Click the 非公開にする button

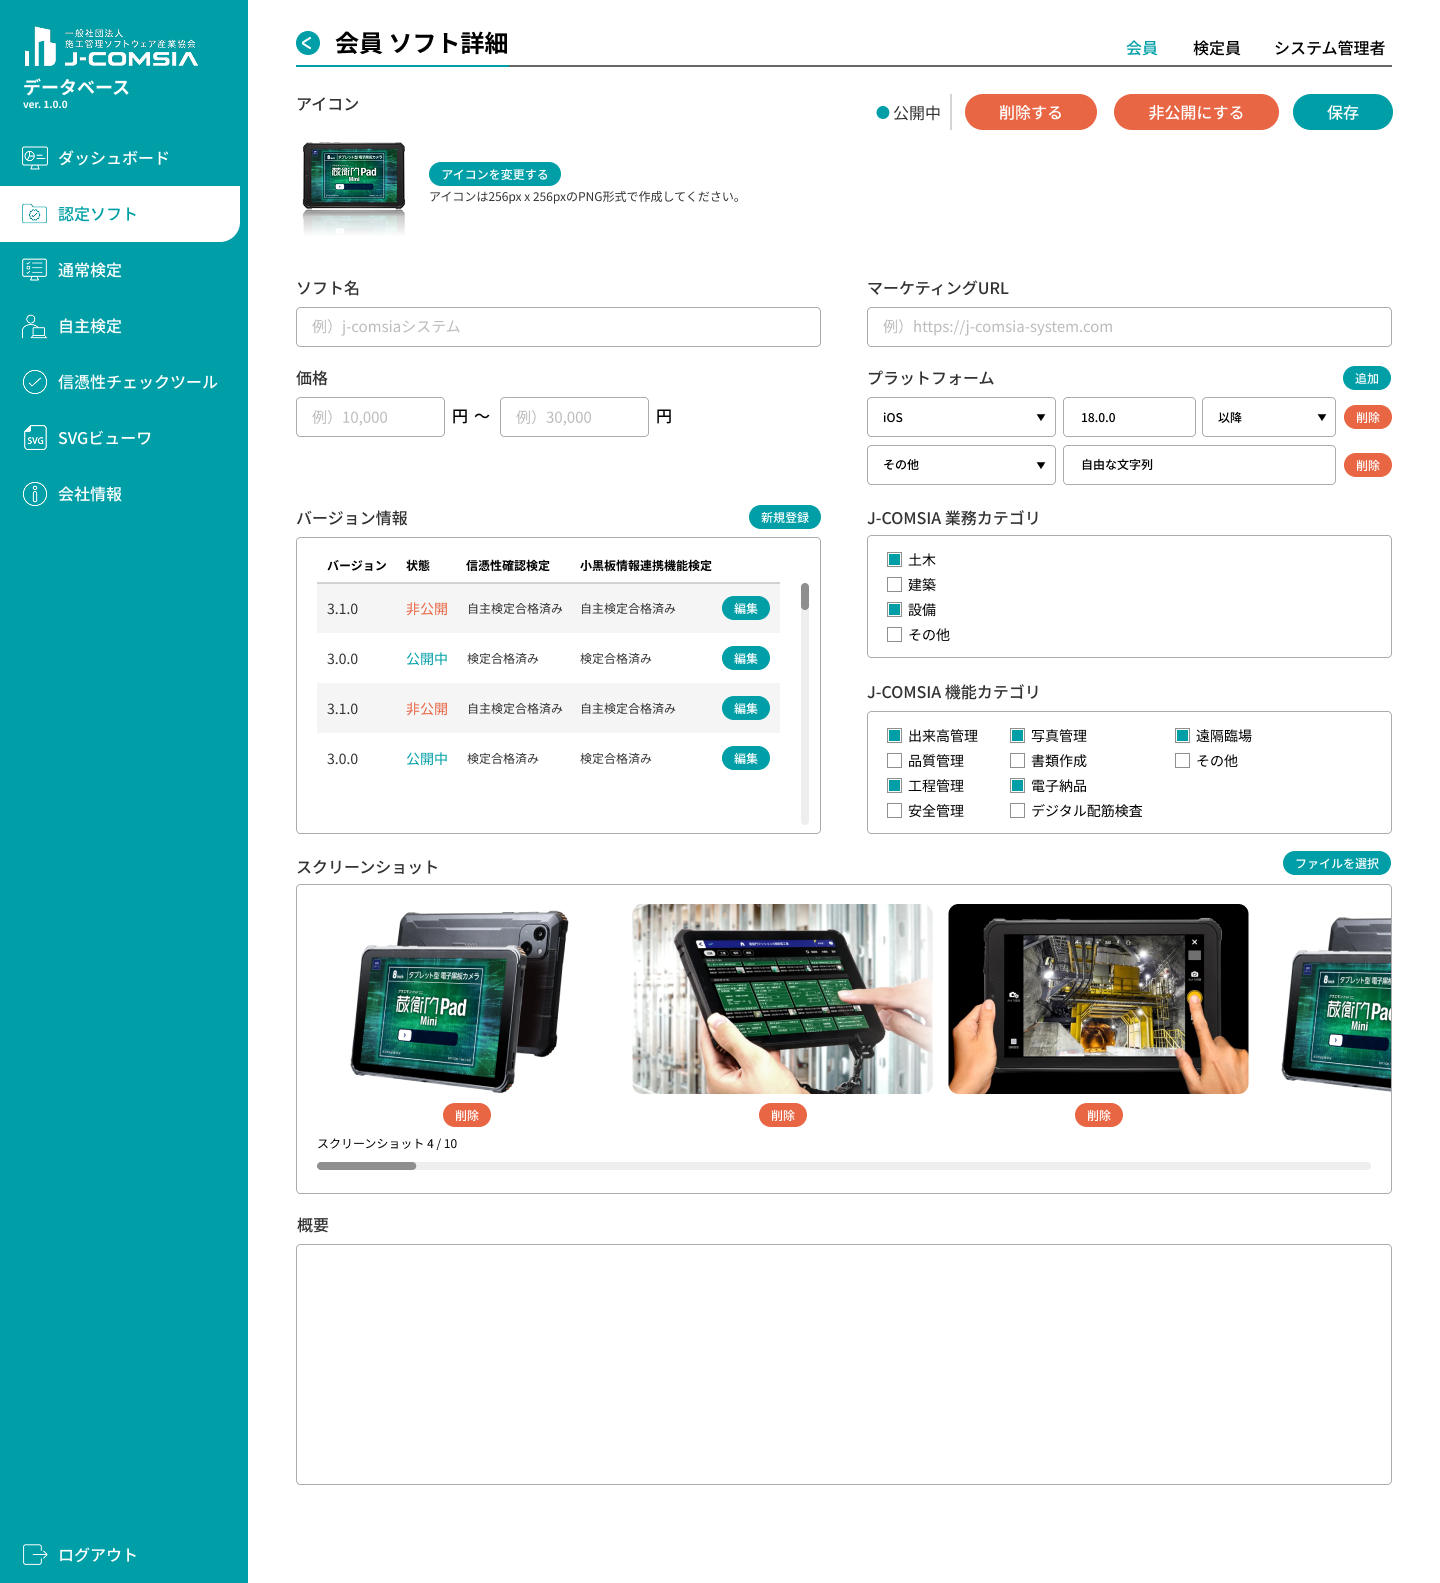(1195, 112)
